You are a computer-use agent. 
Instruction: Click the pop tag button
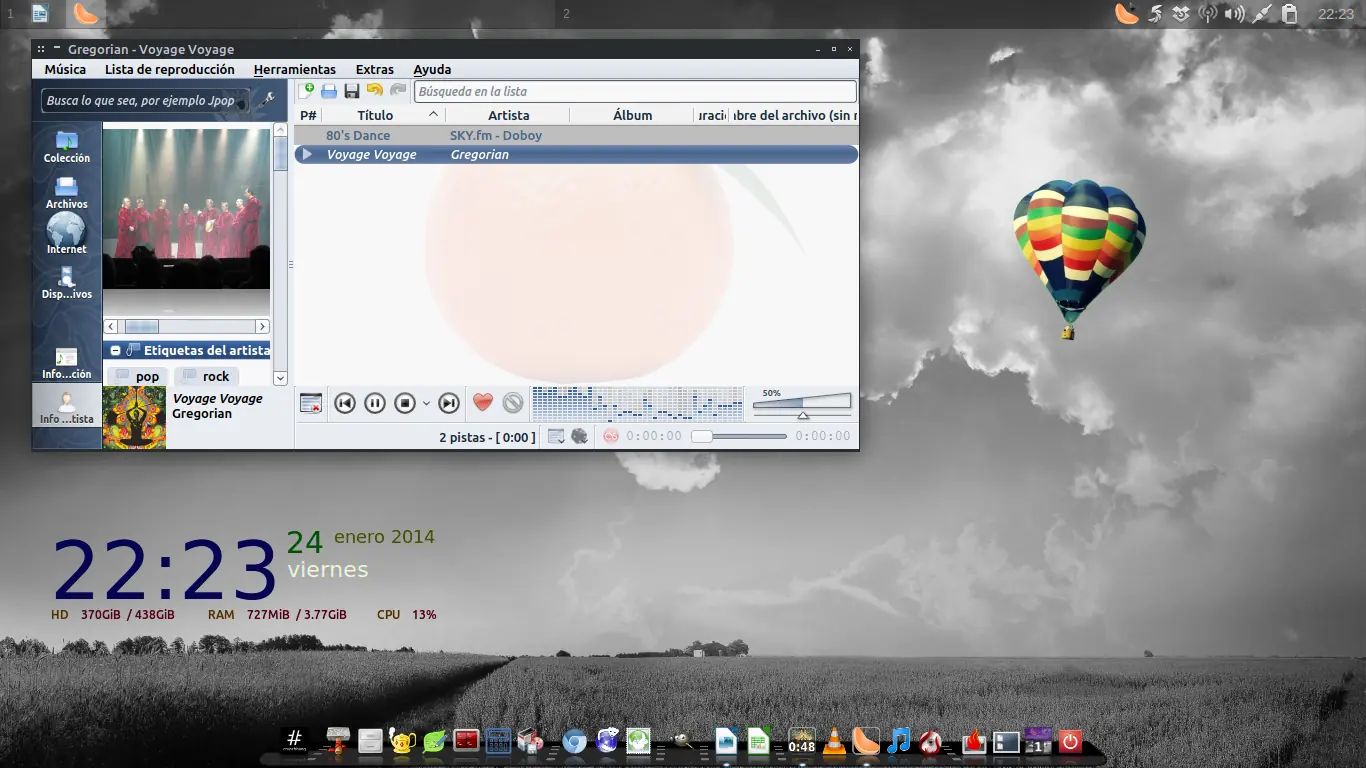tap(136, 376)
